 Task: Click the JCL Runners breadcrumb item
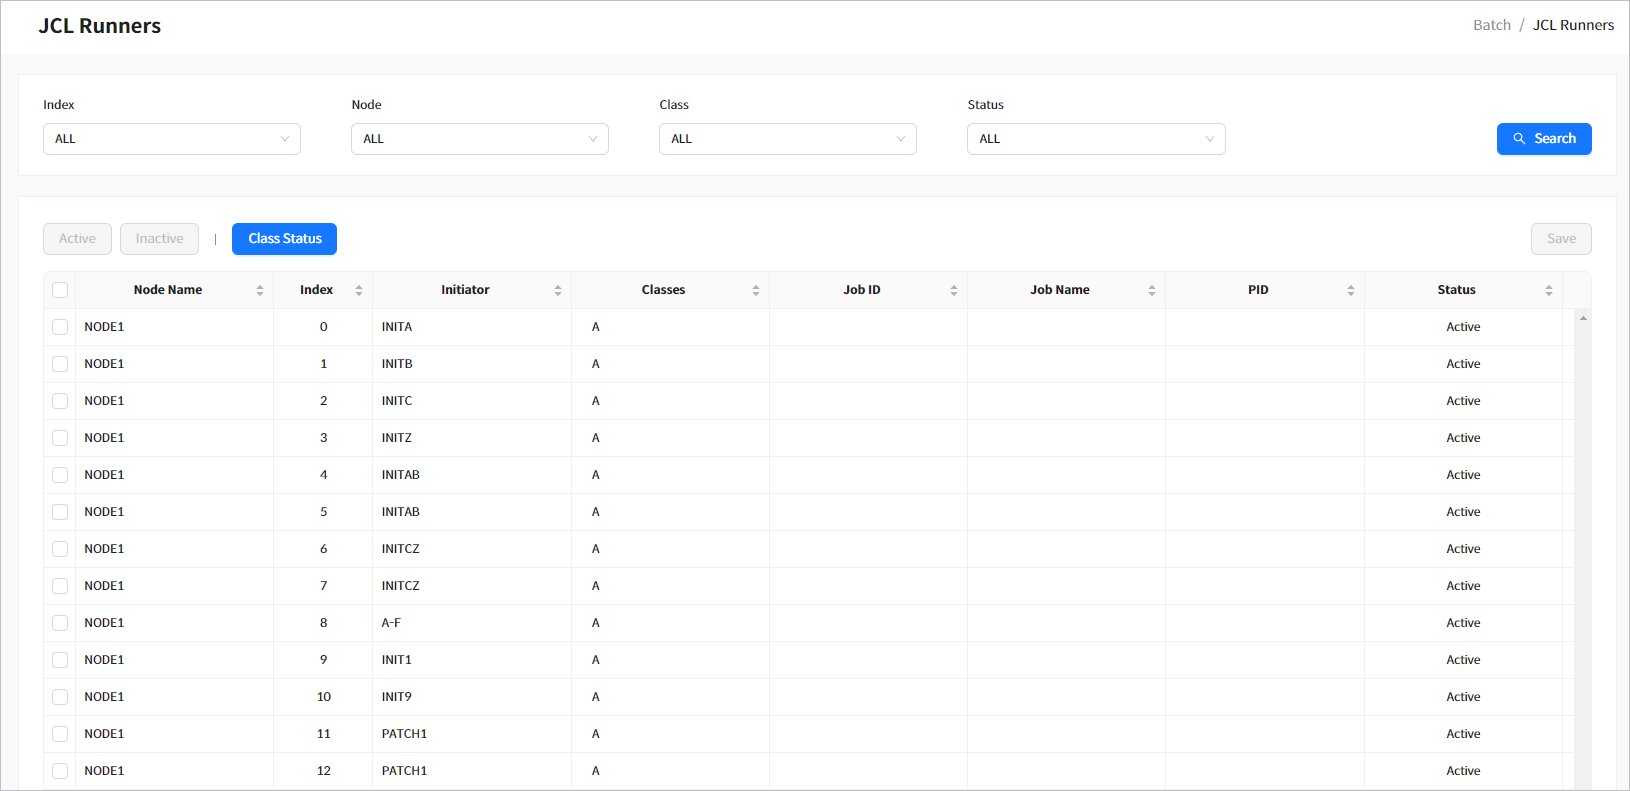pos(1573,25)
